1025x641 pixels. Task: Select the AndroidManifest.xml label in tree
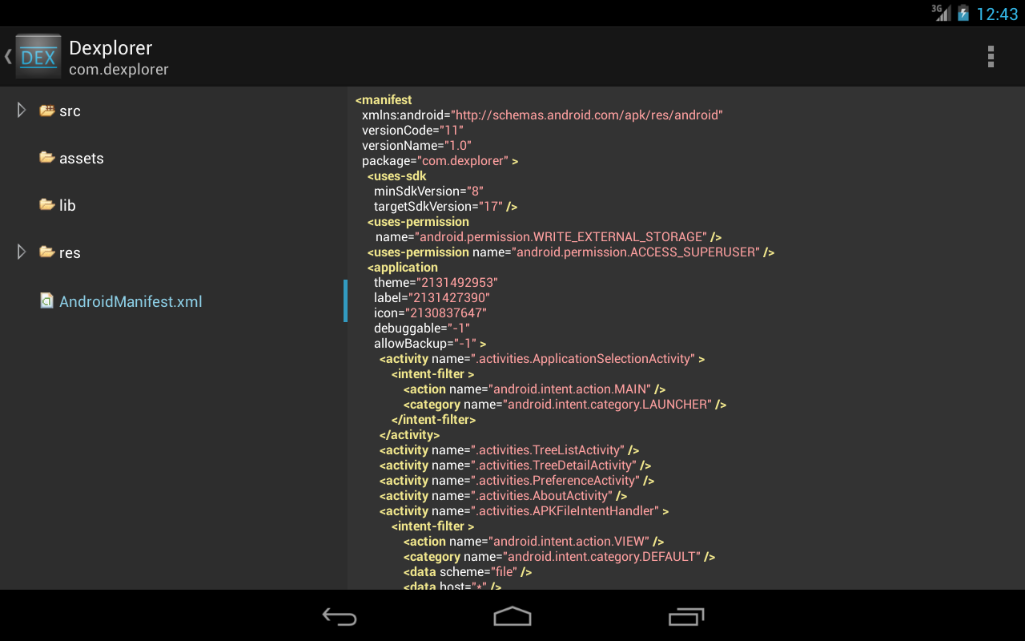pyautogui.click(x=130, y=301)
